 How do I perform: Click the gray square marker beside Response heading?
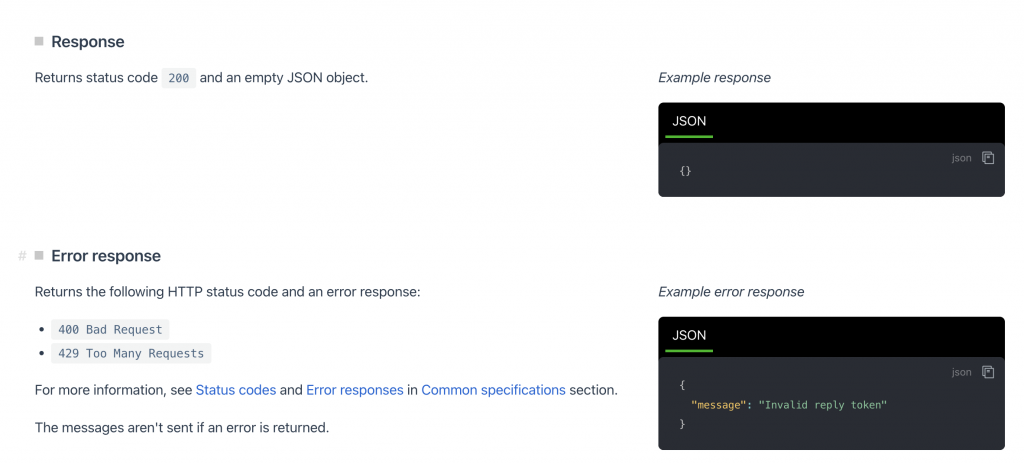click(x=39, y=41)
